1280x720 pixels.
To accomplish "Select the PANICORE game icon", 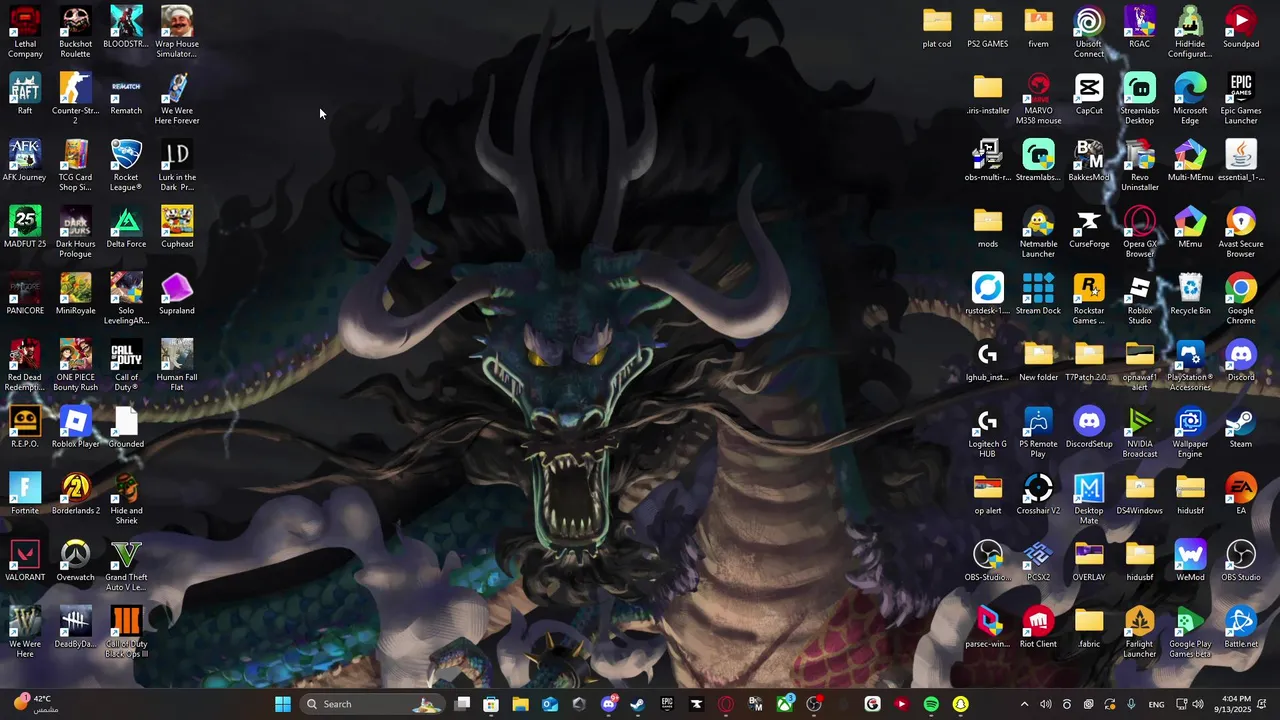I will click(25, 294).
